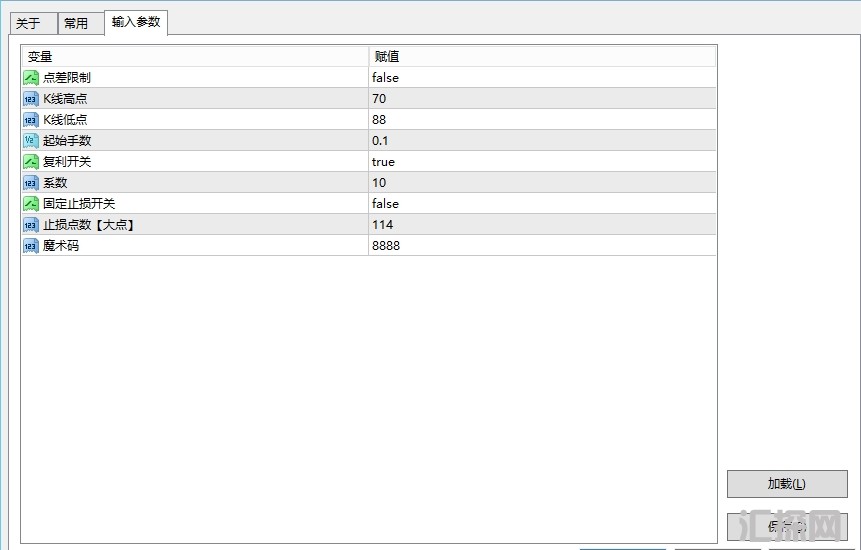
Task: Click the save button below 加载
Action: click(786, 526)
